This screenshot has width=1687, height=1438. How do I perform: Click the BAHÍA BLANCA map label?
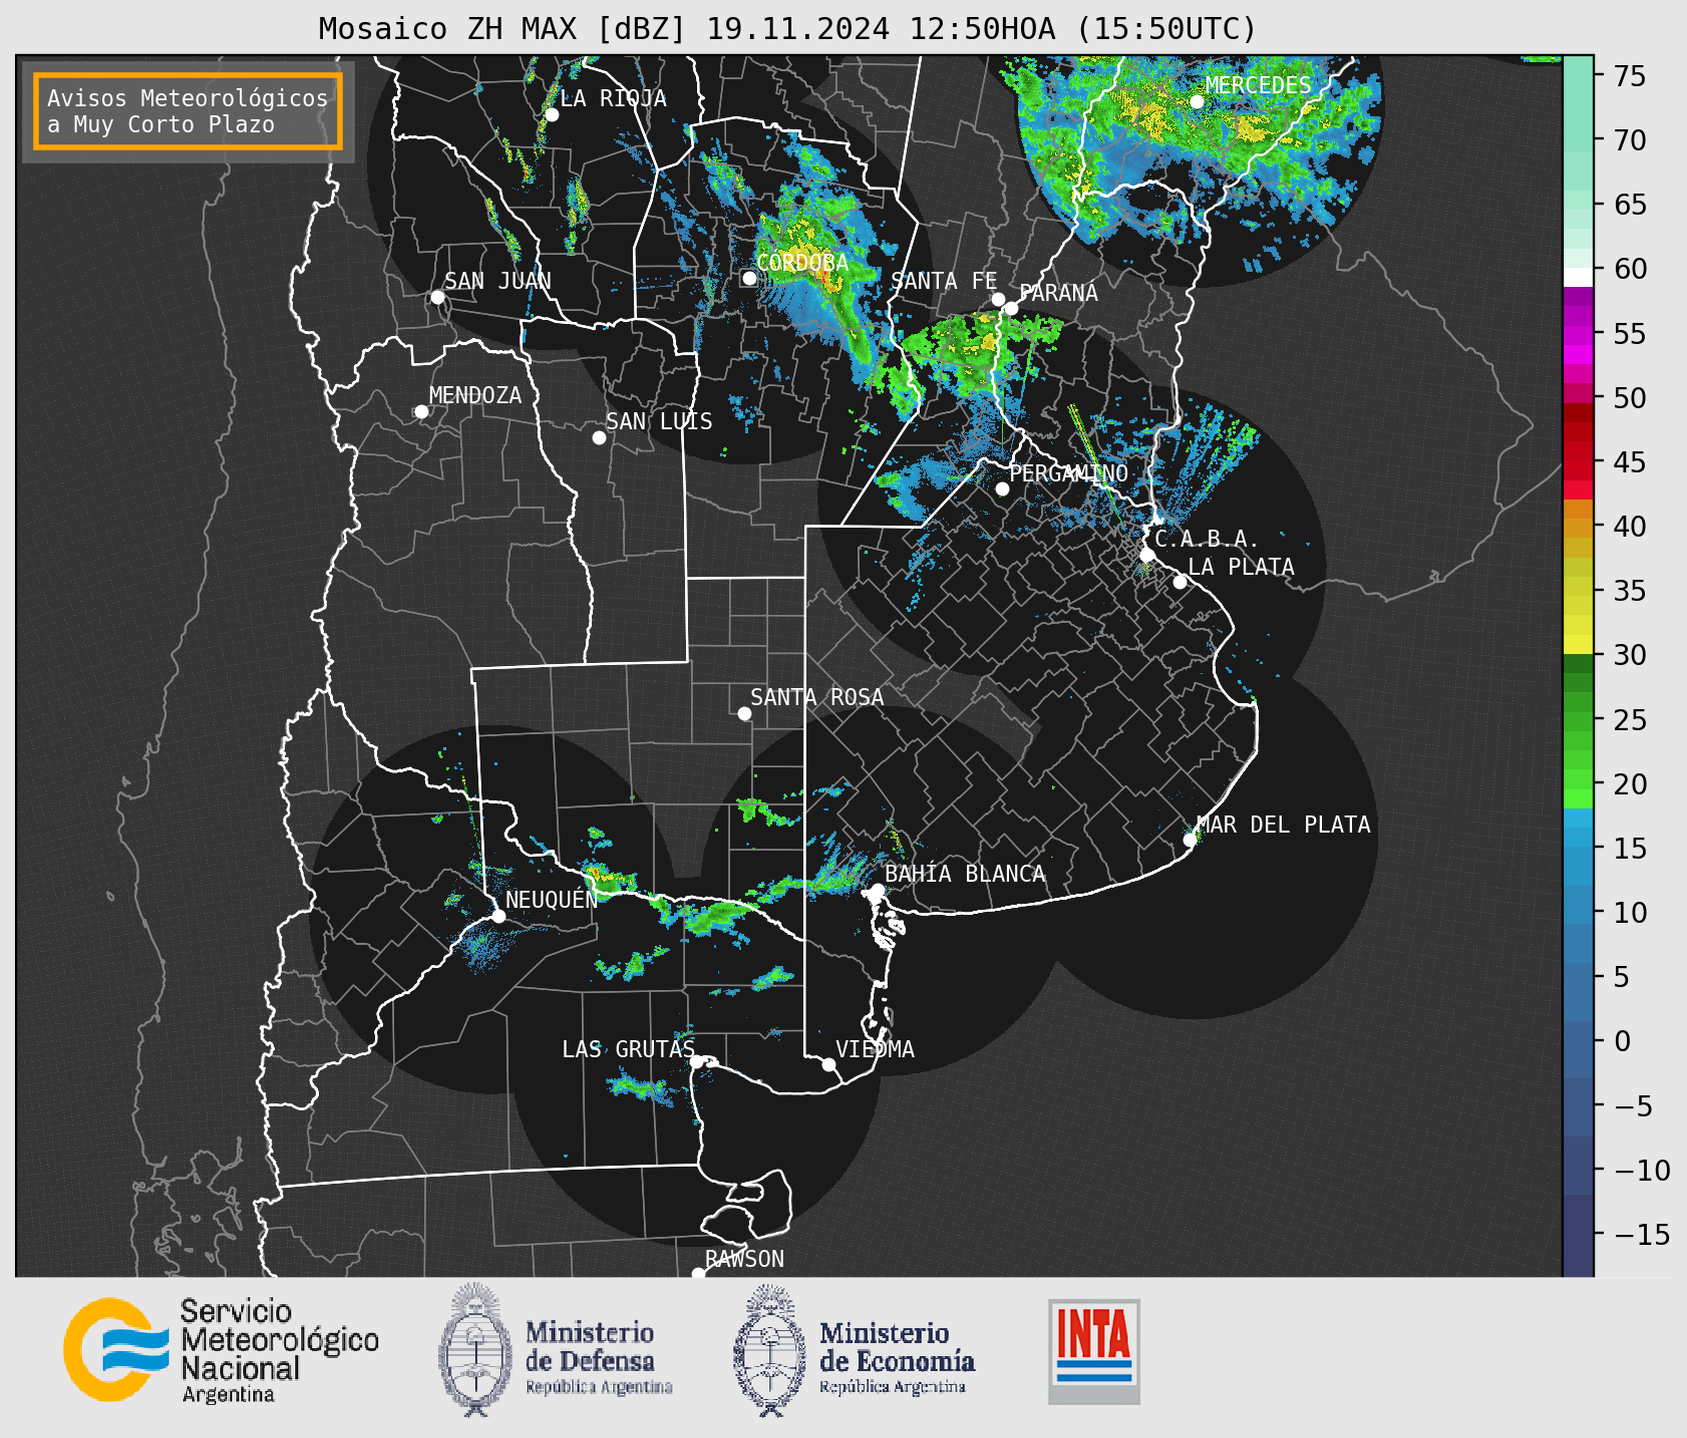[x=965, y=874]
